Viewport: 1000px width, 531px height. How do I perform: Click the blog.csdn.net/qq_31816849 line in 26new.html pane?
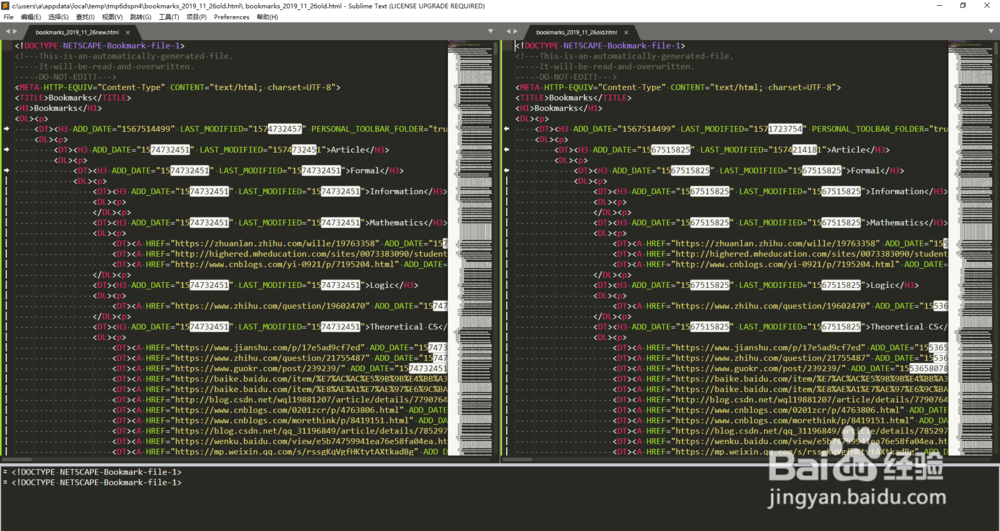pyautogui.click(x=281, y=430)
